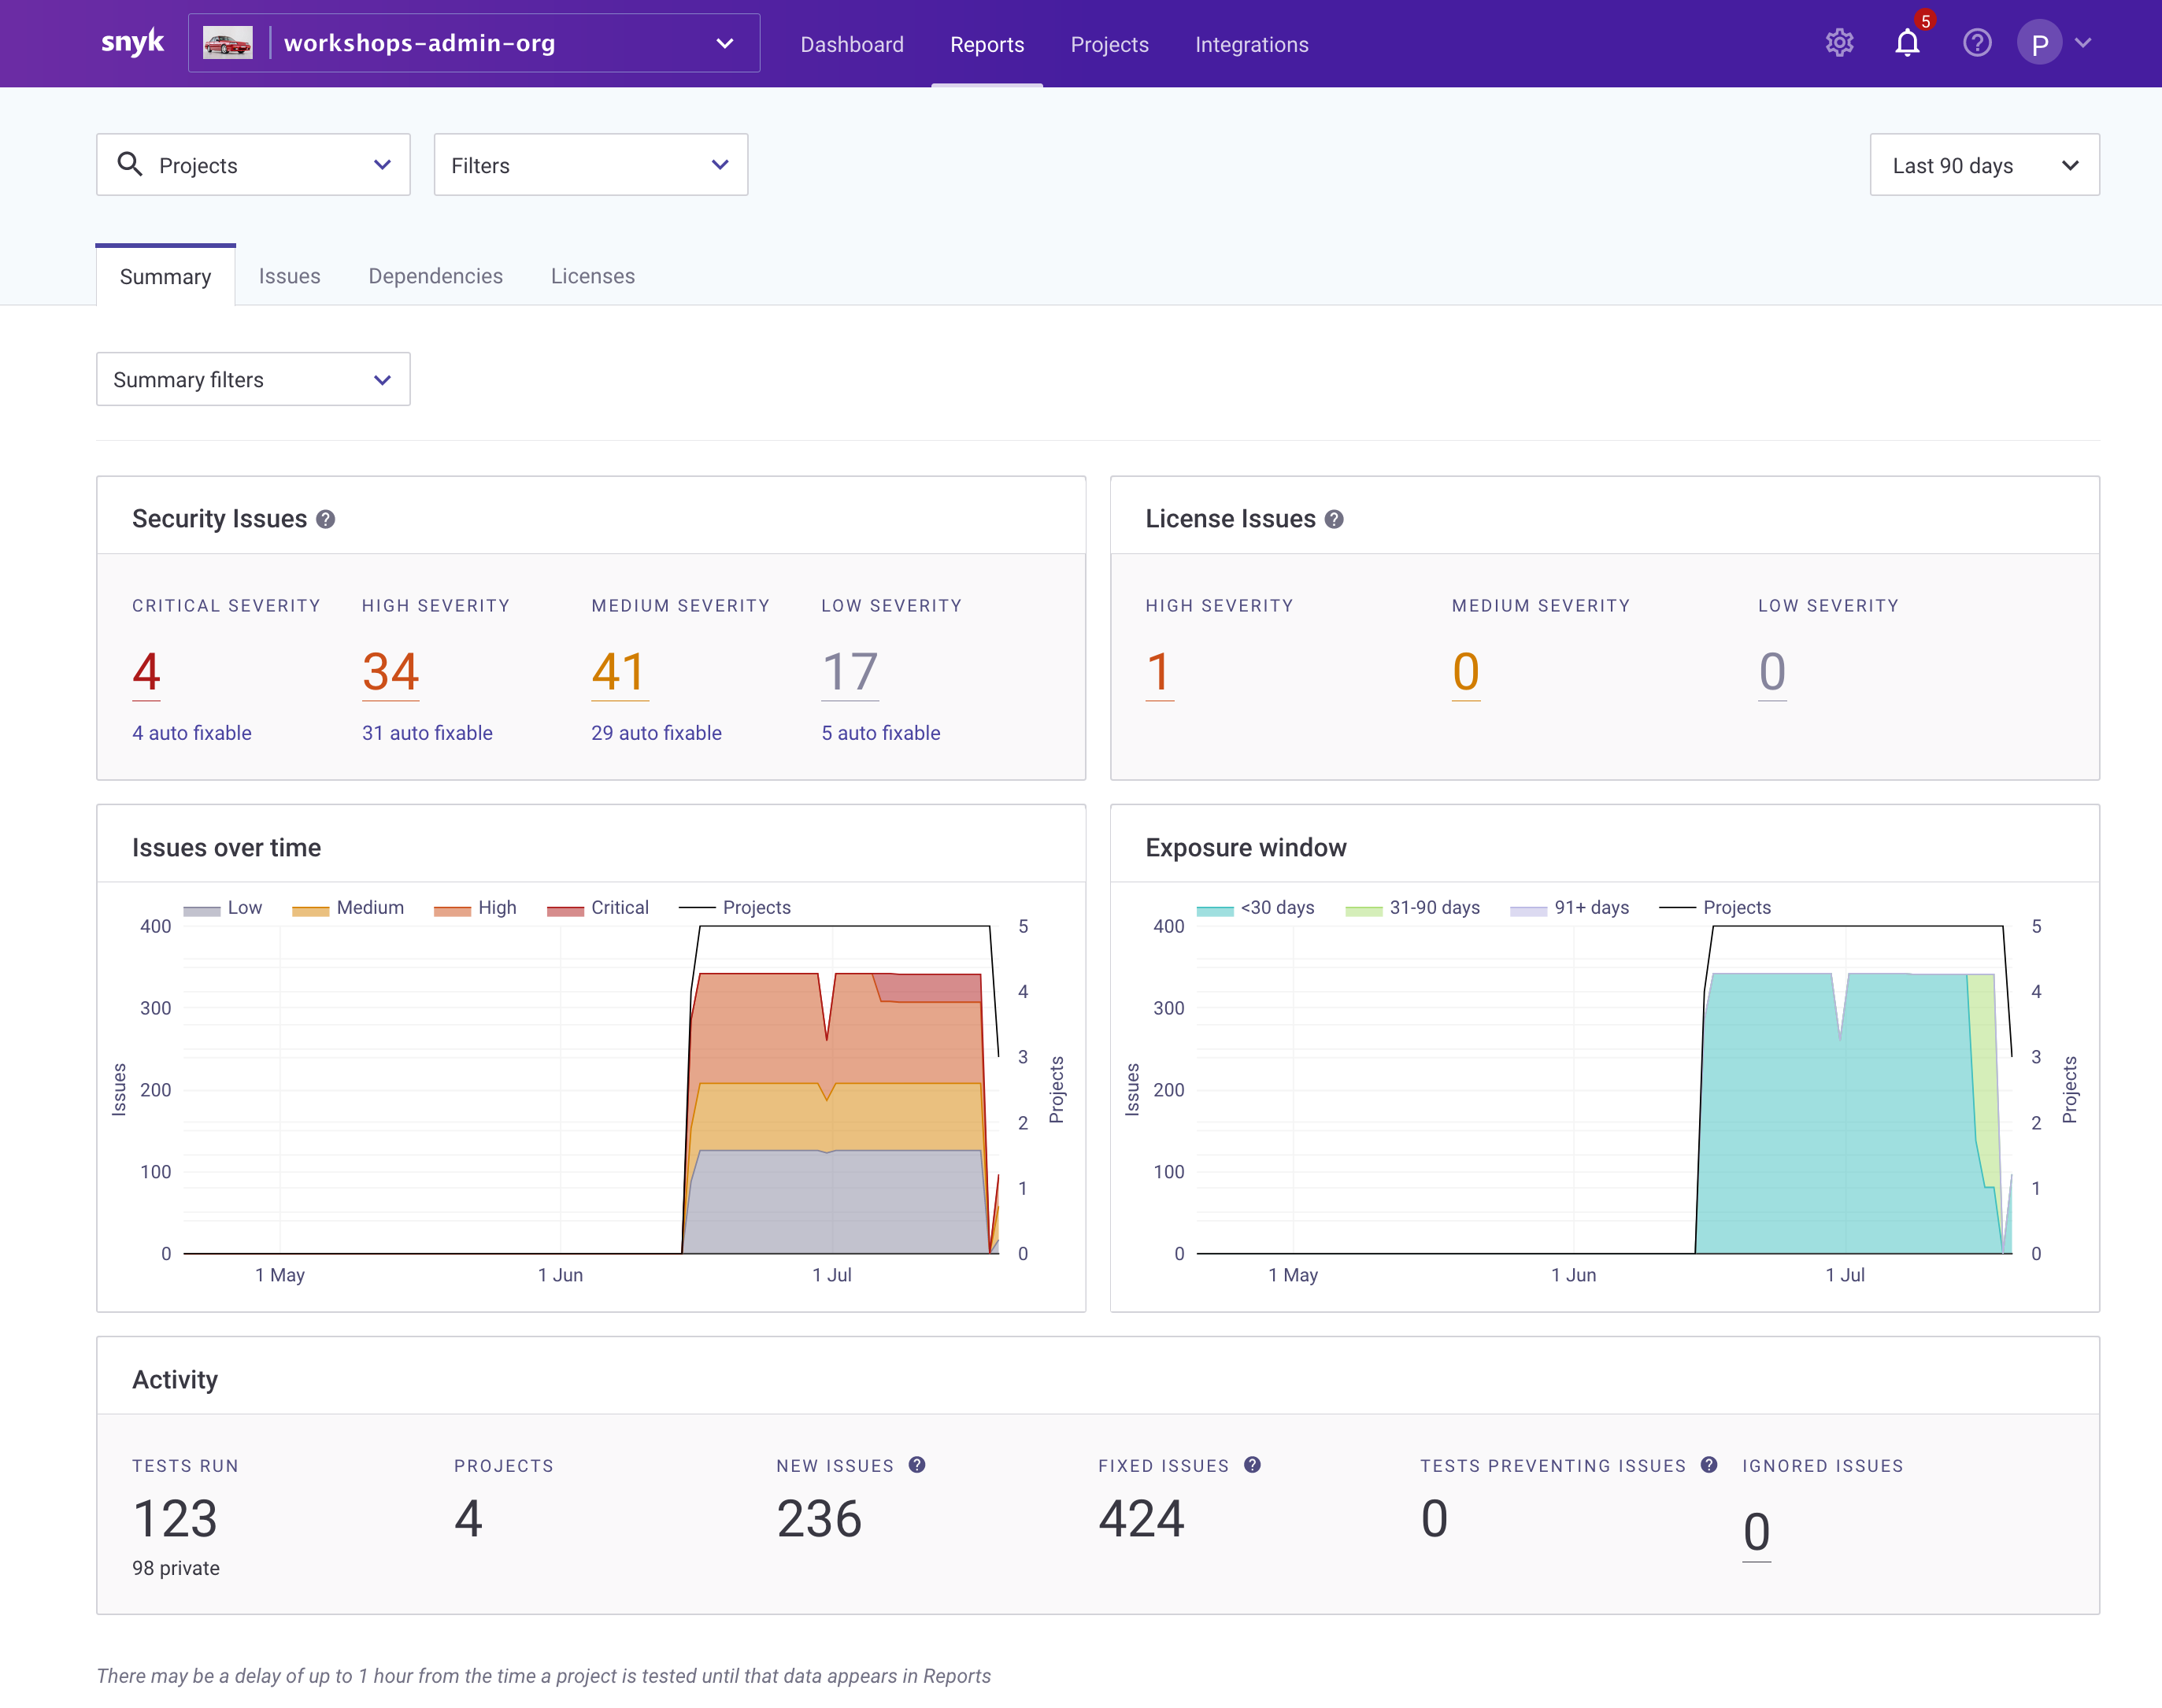Expand the user account chevron
The image size is (2162, 1708).
(2083, 43)
